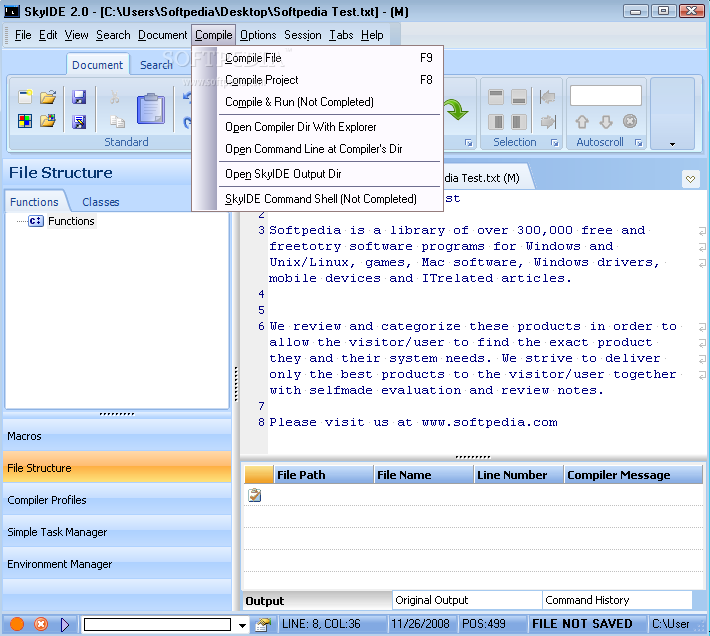Select the Functions tab in File Structure
Viewport: 710px width, 636px height.
click(x=34, y=202)
